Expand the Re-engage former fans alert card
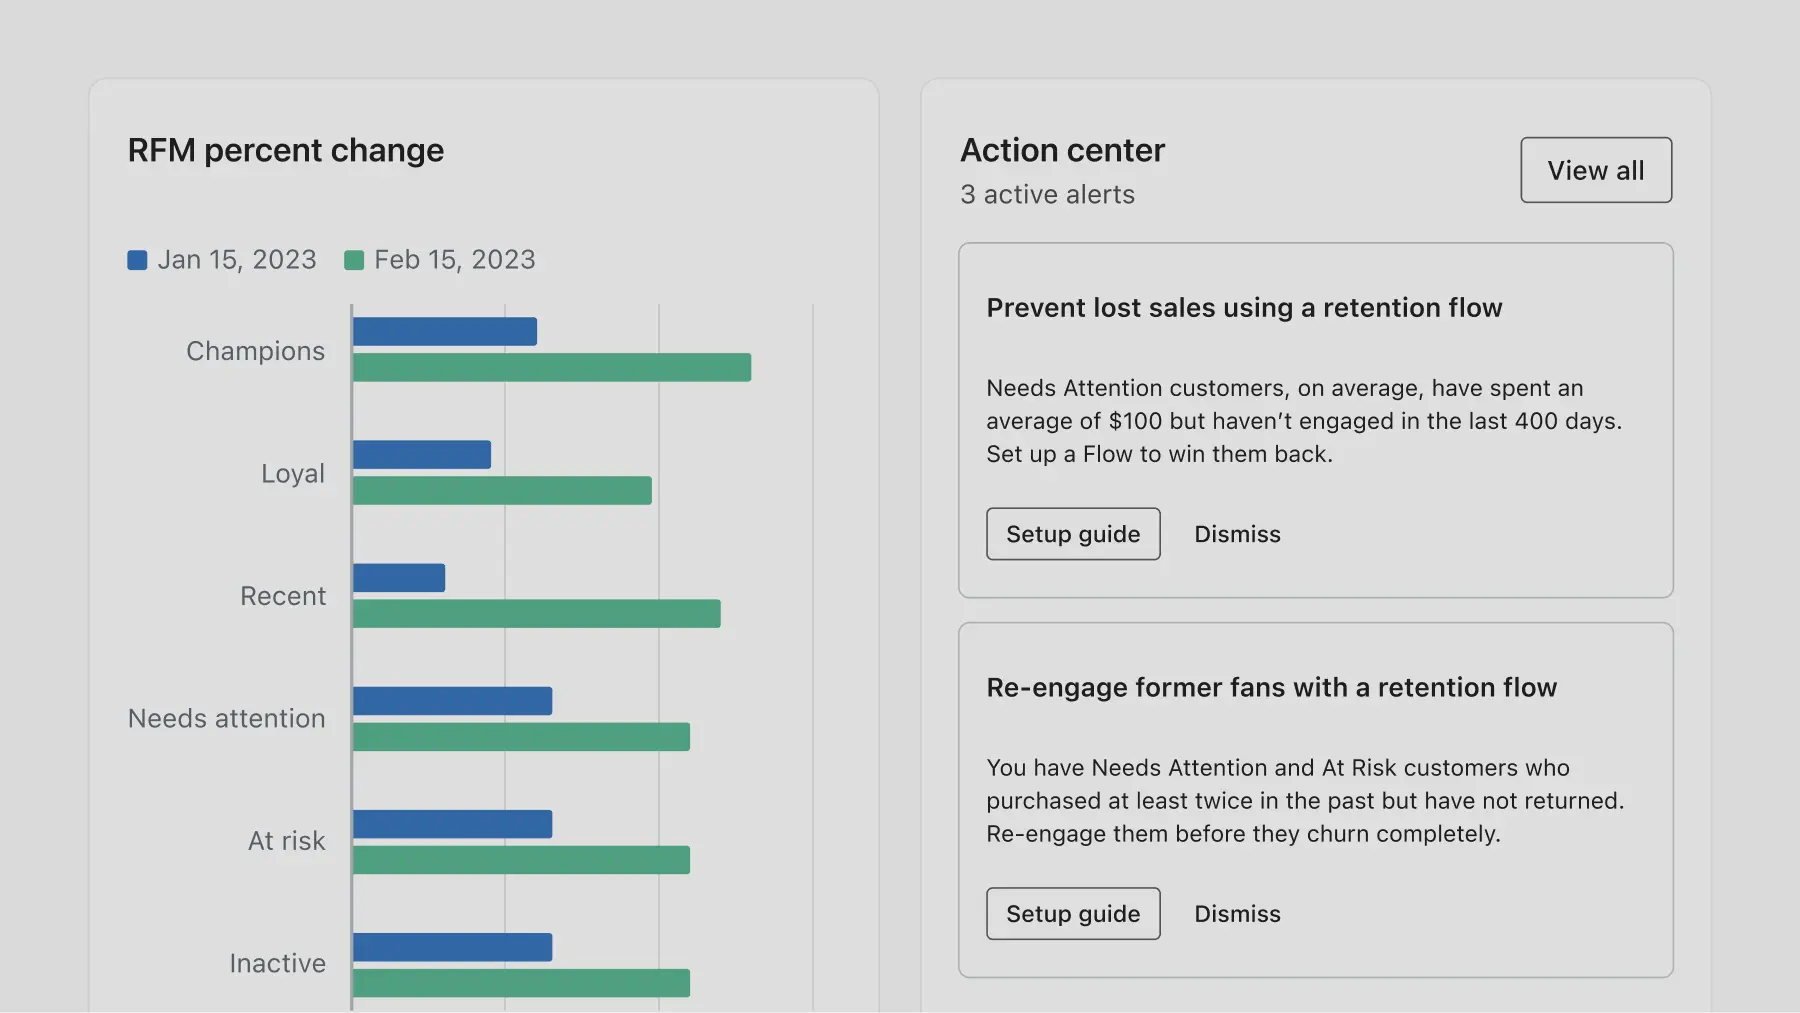 (x=1271, y=687)
